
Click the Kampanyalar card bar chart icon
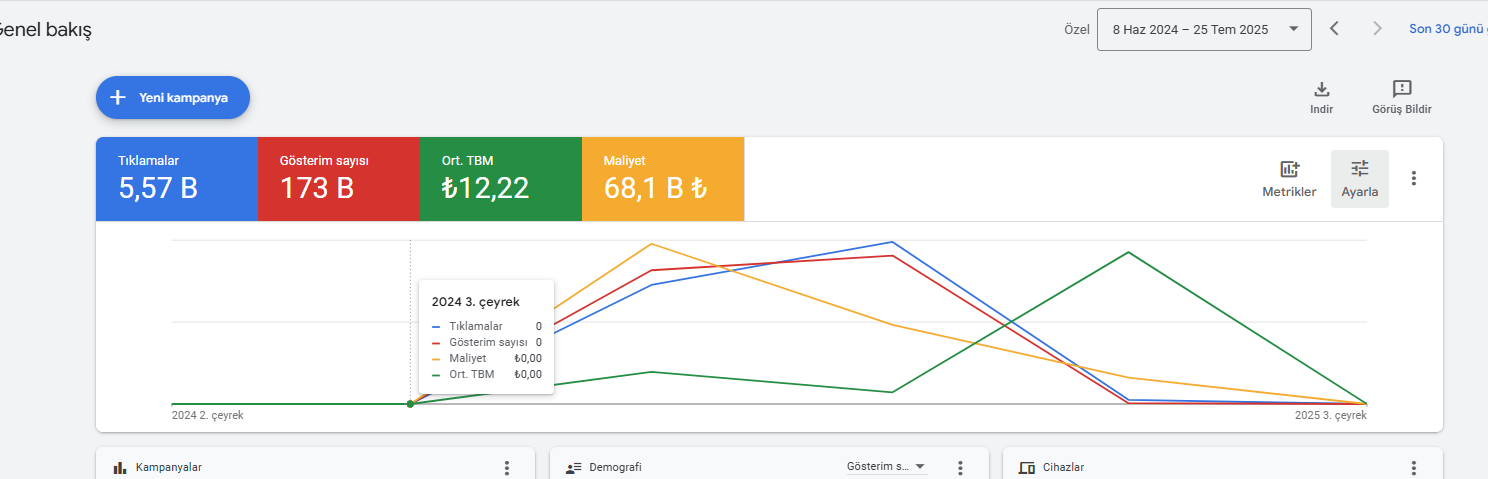pos(120,467)
